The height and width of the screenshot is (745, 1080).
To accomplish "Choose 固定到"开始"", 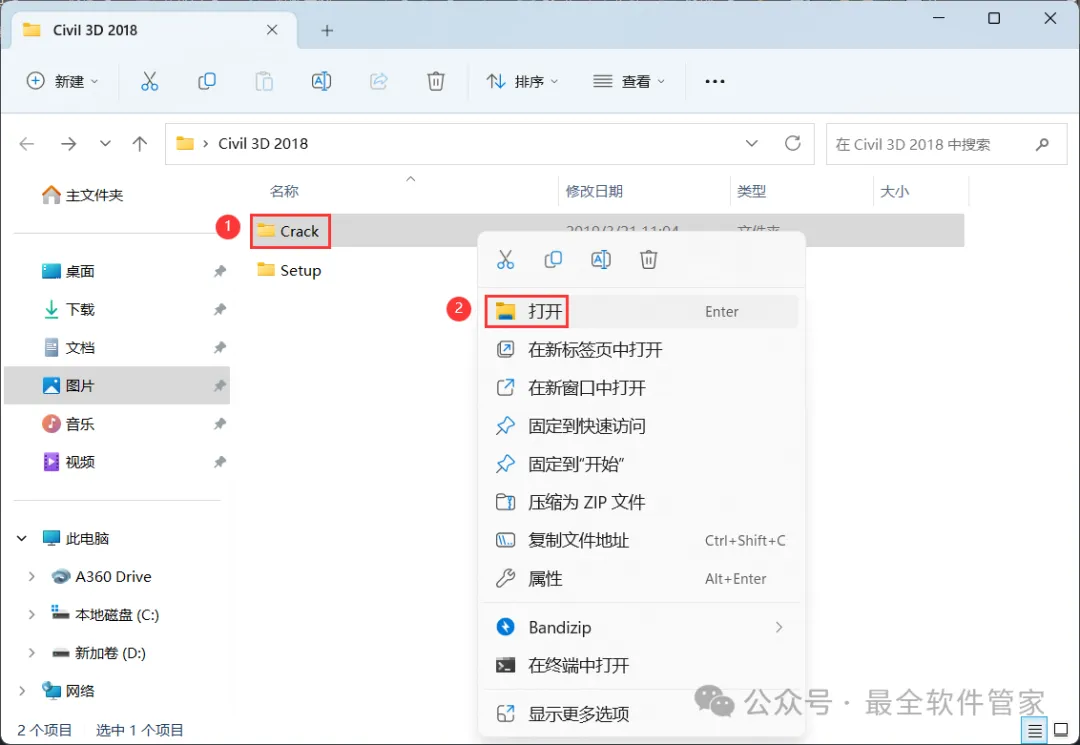I will point(641,464).
